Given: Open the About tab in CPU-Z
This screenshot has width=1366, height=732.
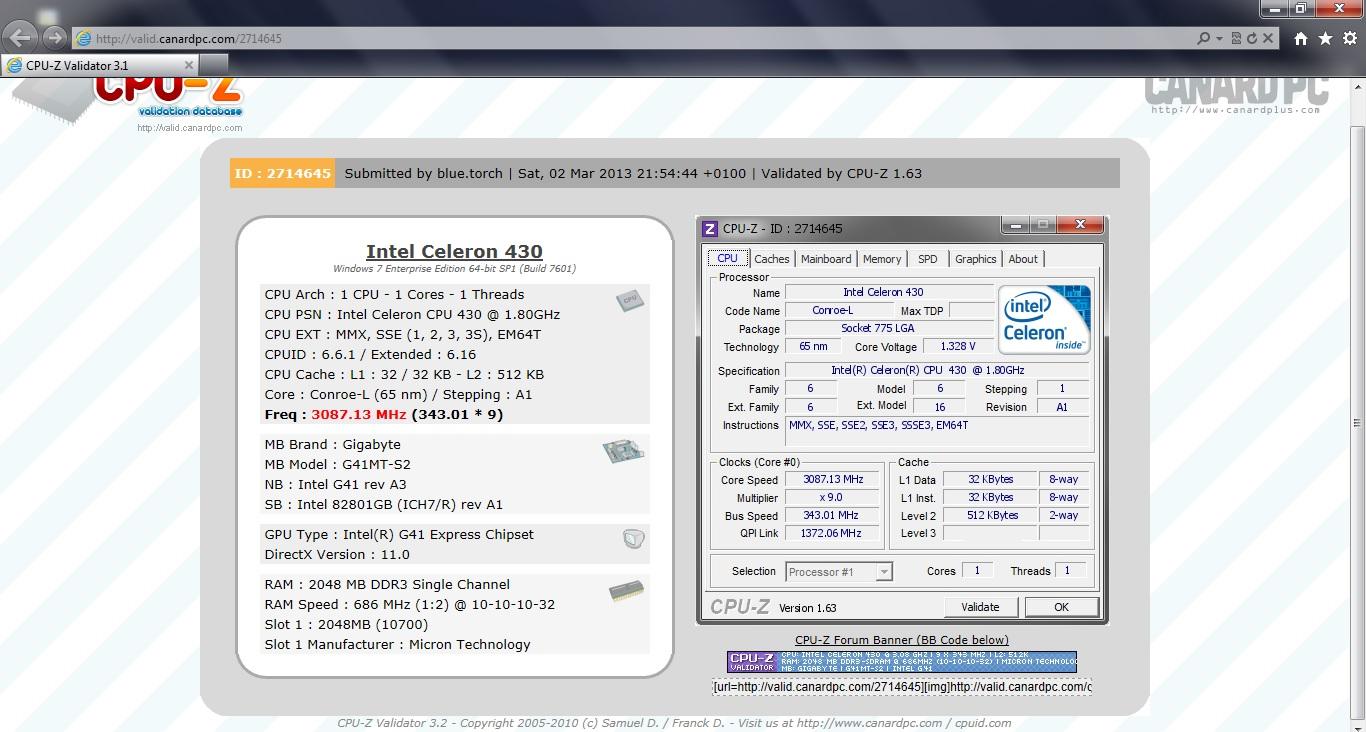Looking at the screenshot, I should (1023, 259).
